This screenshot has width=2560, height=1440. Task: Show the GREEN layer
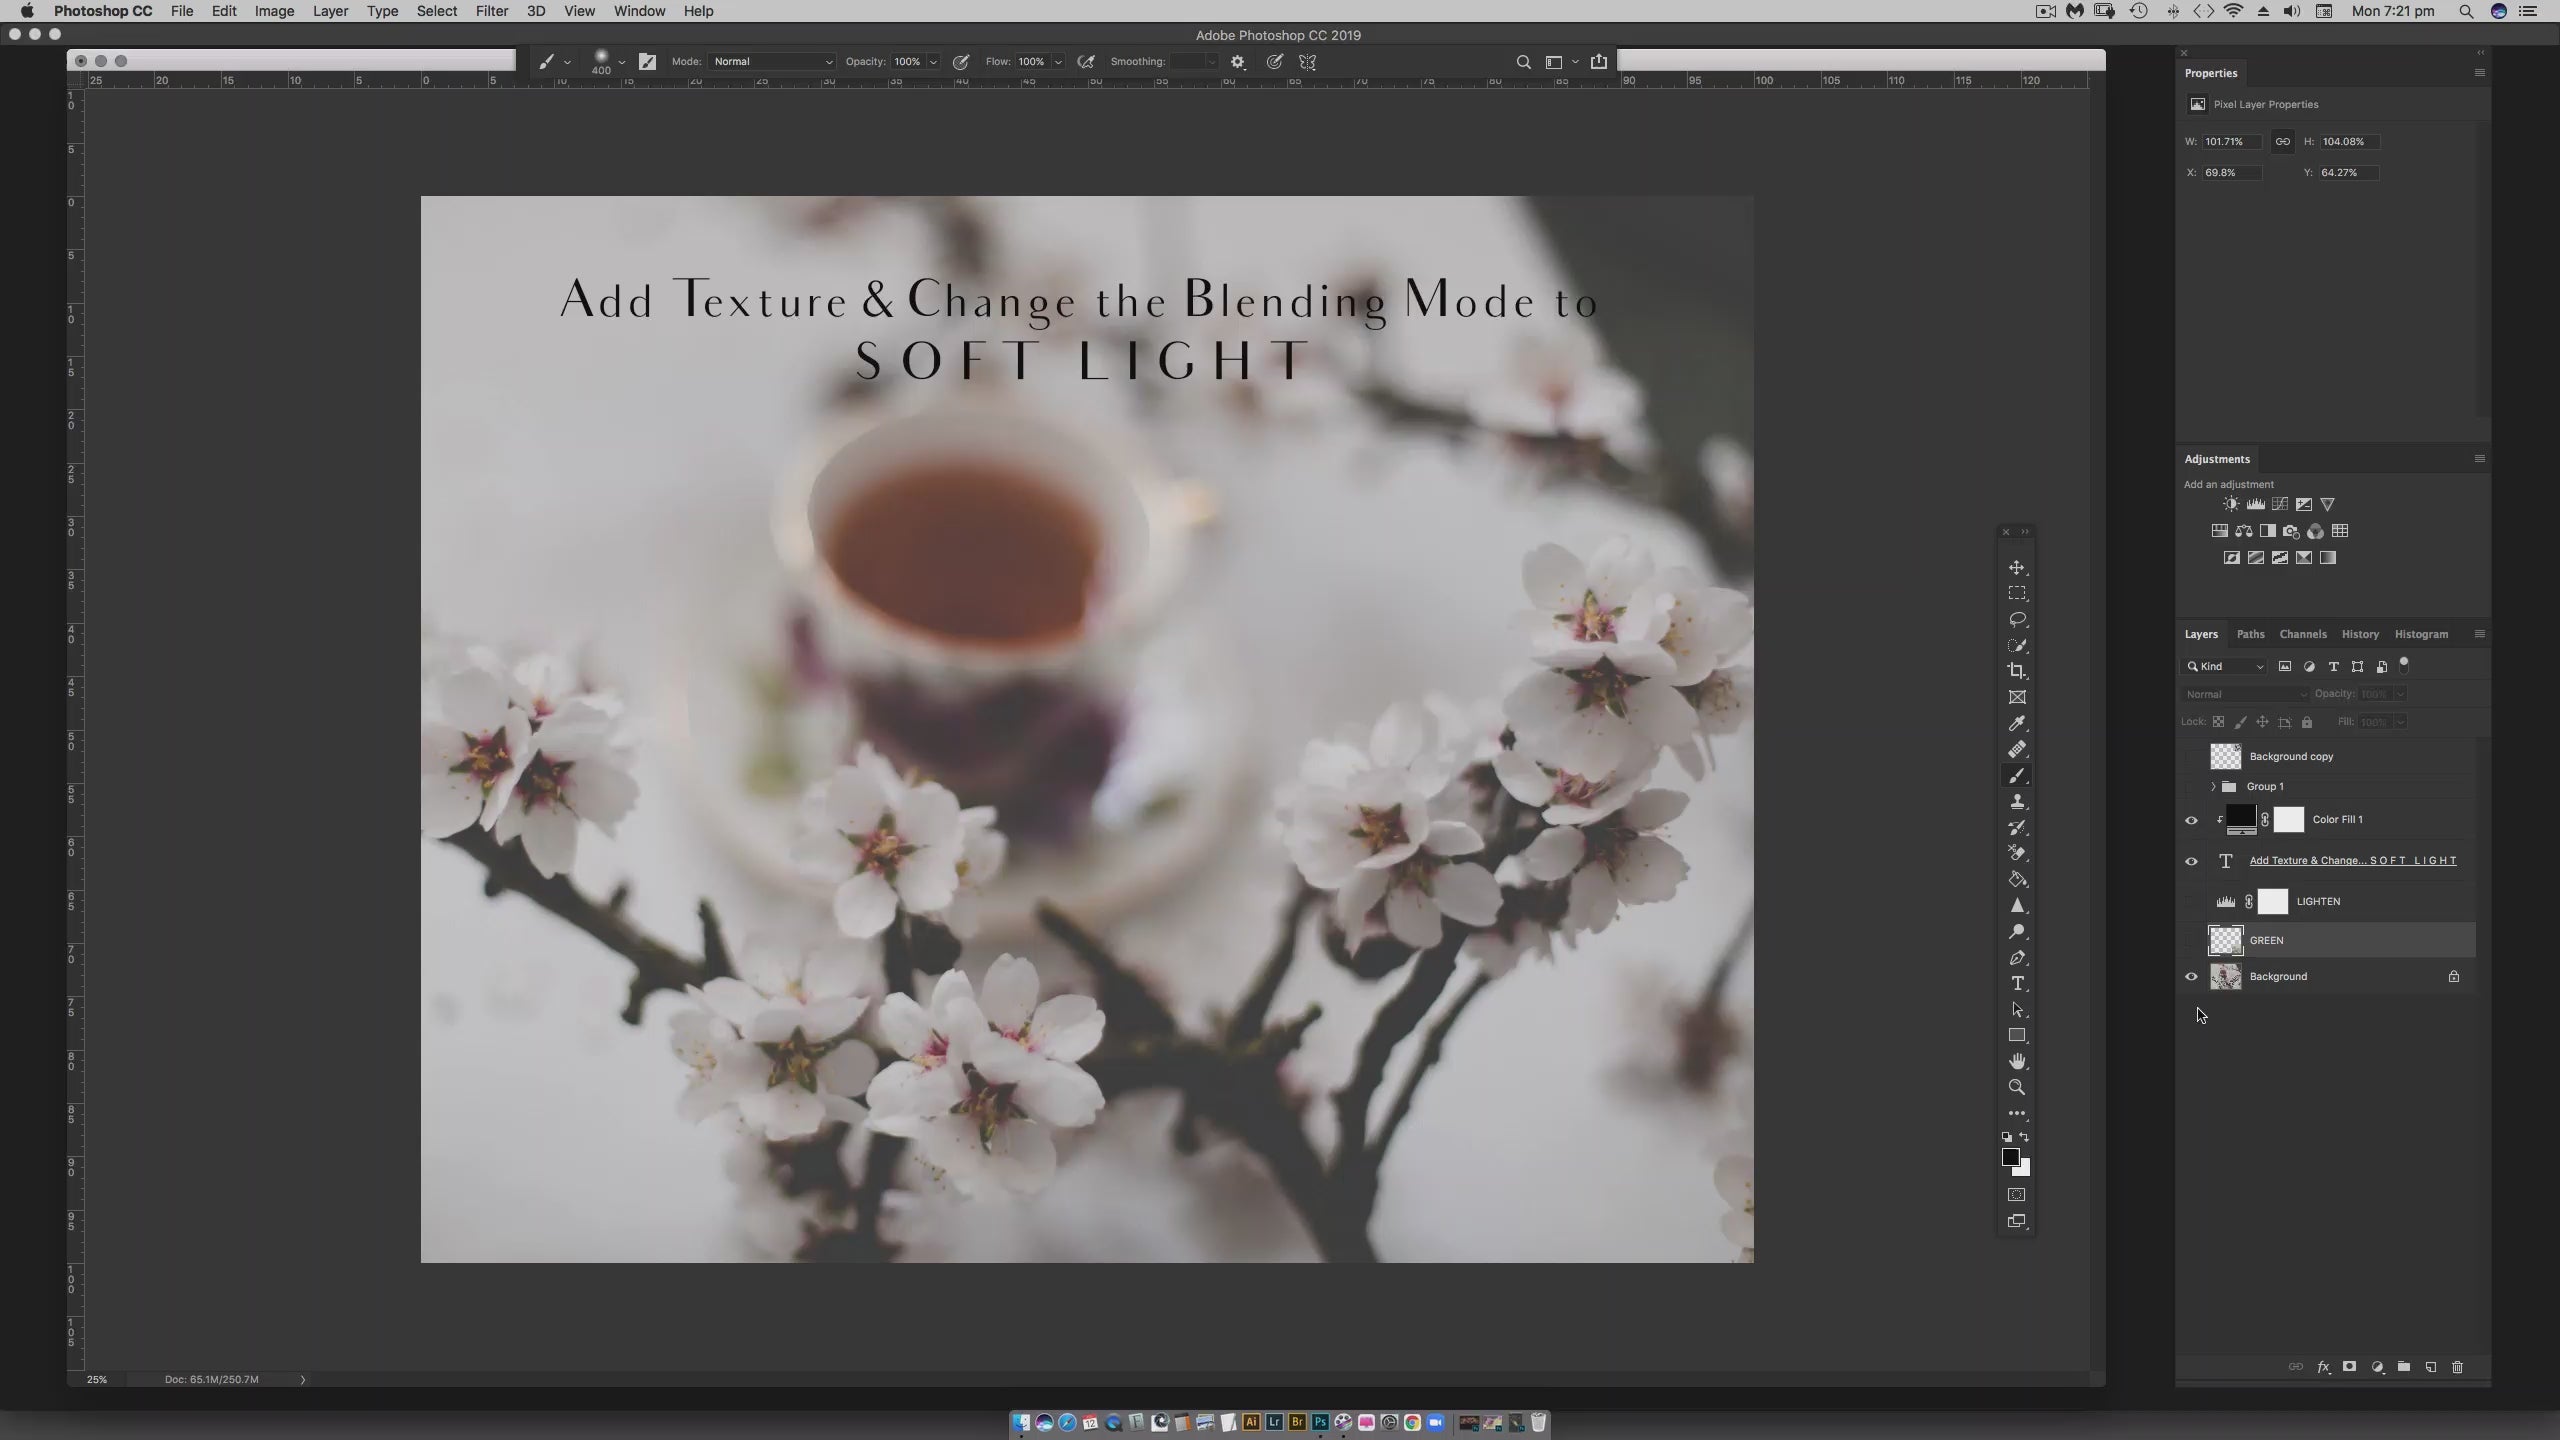click(x=2191, y=940)
